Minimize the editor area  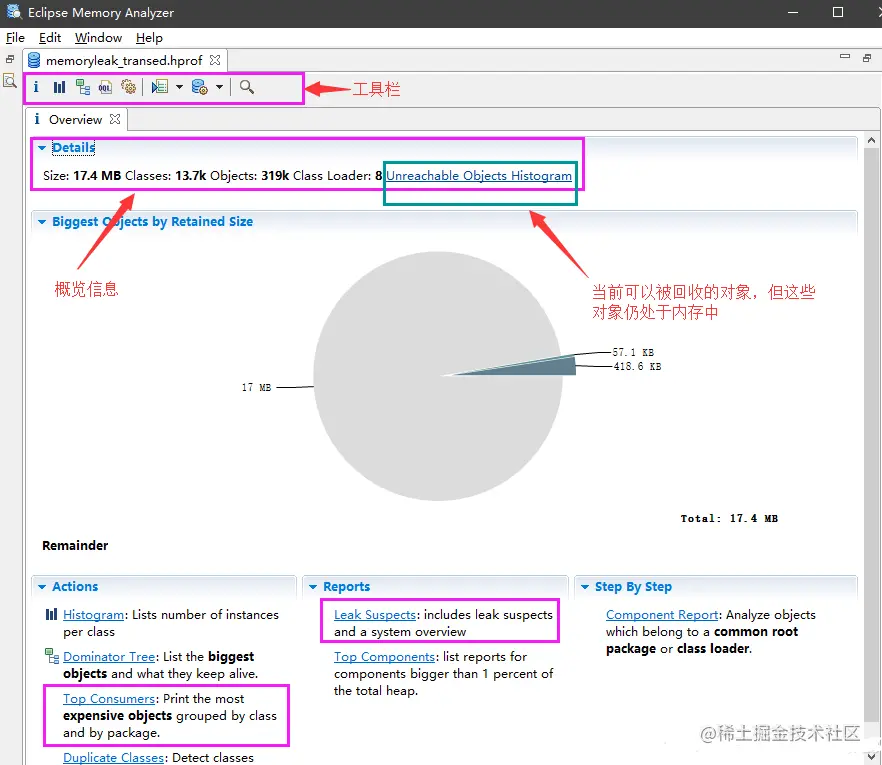[844, 57]
